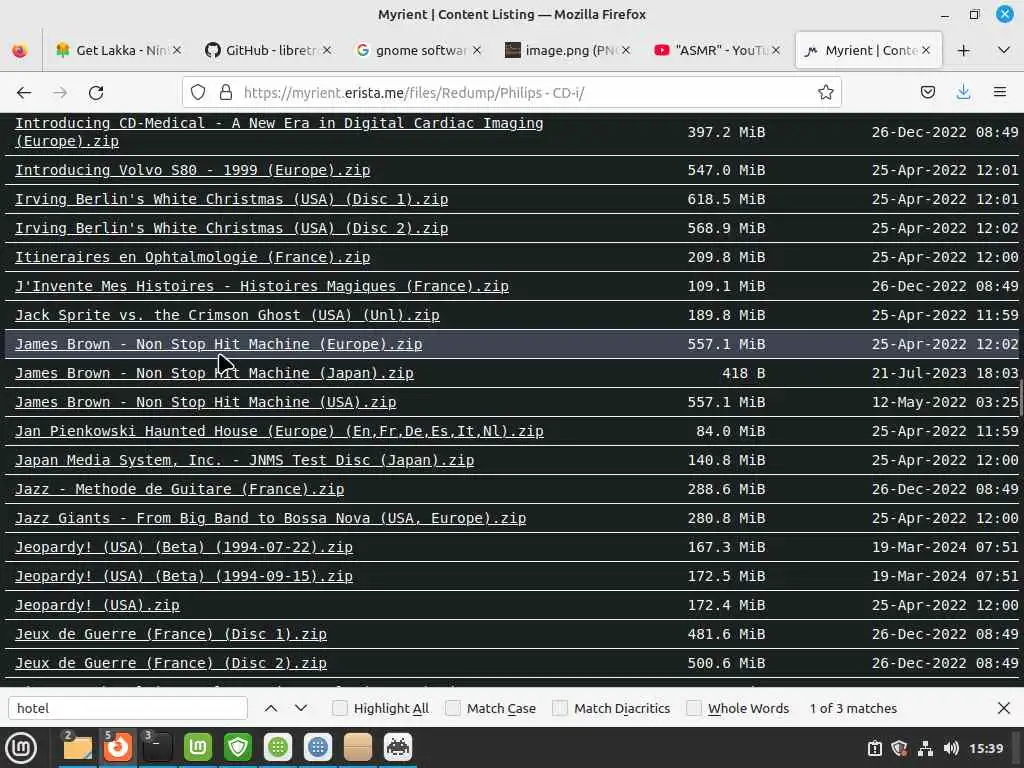Download Irving Berlin's White Christmas Disc 2

point(232,229)
